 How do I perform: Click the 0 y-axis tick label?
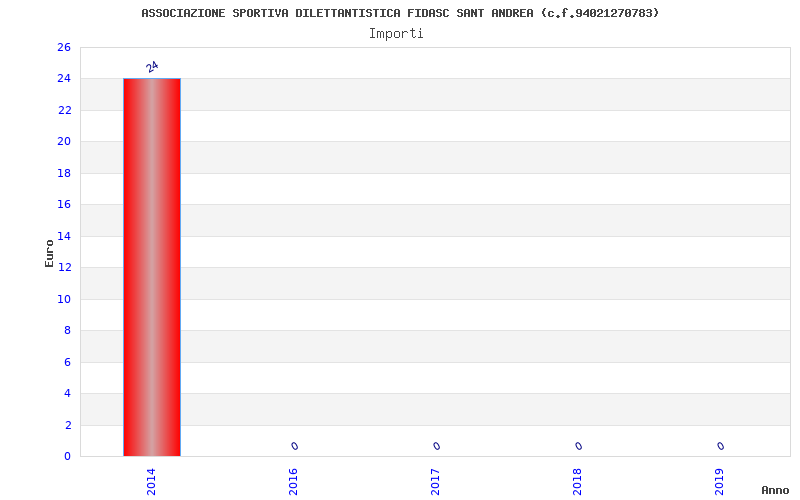click(x=67, y=456)
